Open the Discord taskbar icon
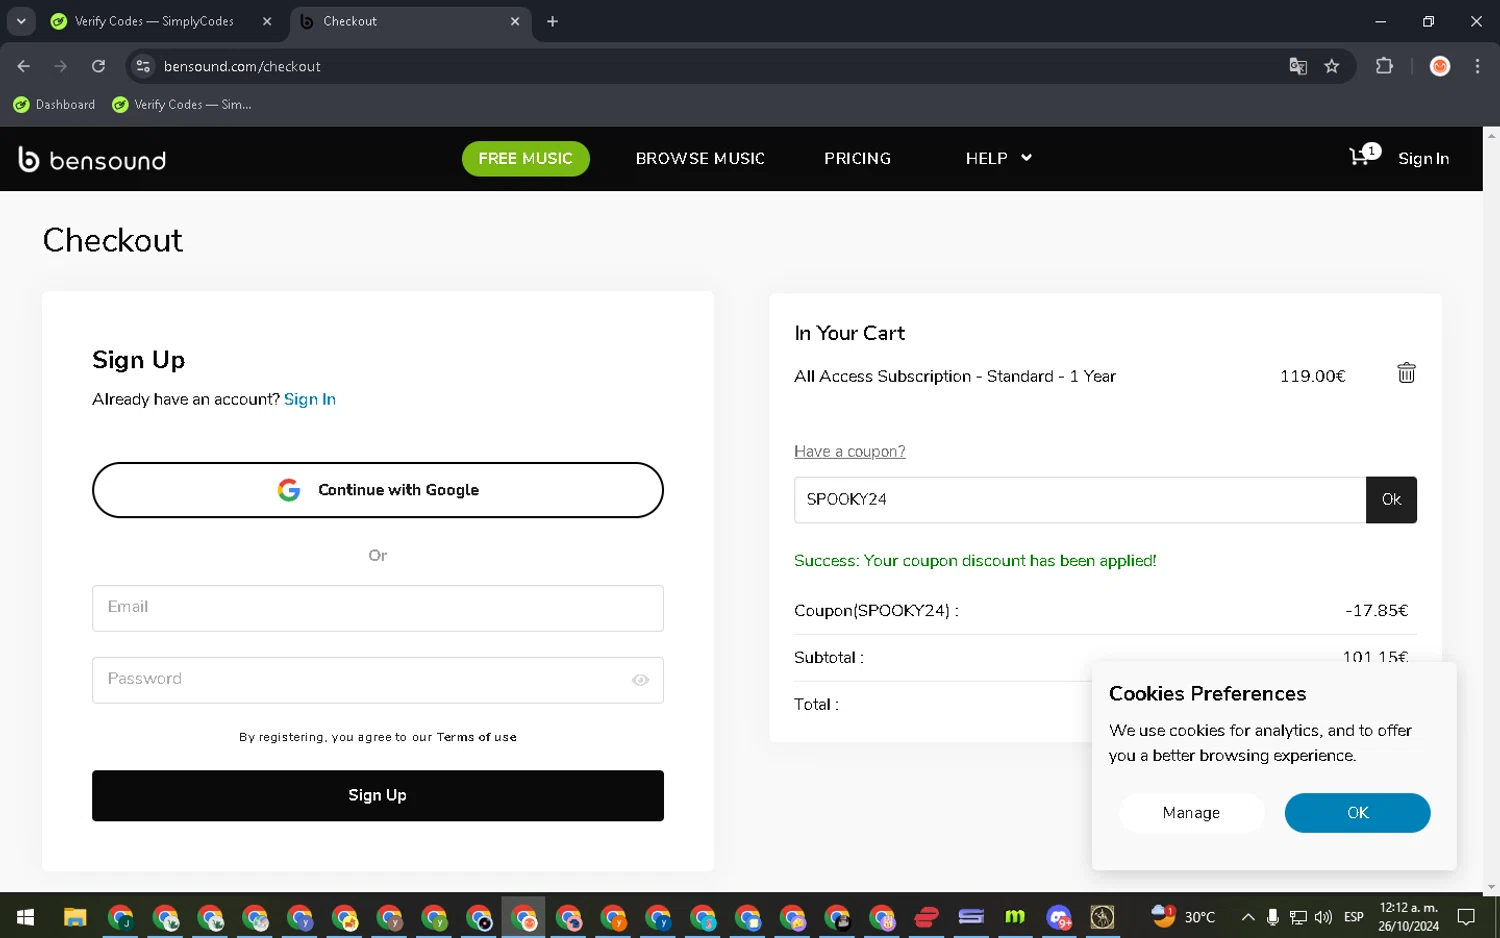Screen dimensions: 1500x938 1059,916
